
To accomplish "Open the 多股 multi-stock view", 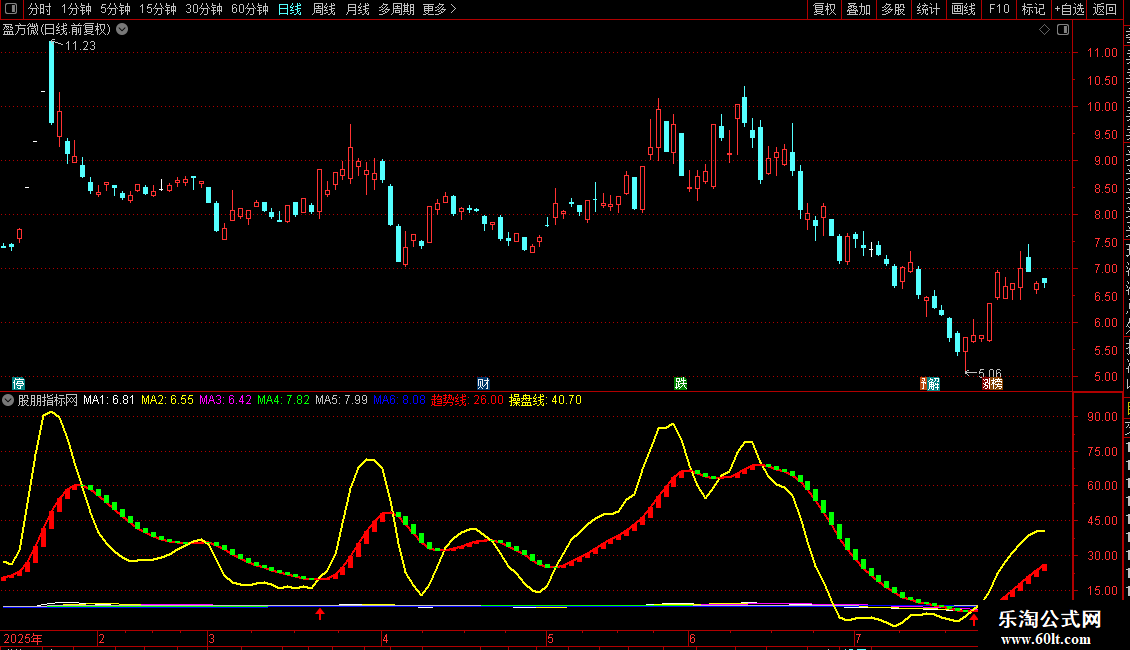I will click(x=894, y=9).
